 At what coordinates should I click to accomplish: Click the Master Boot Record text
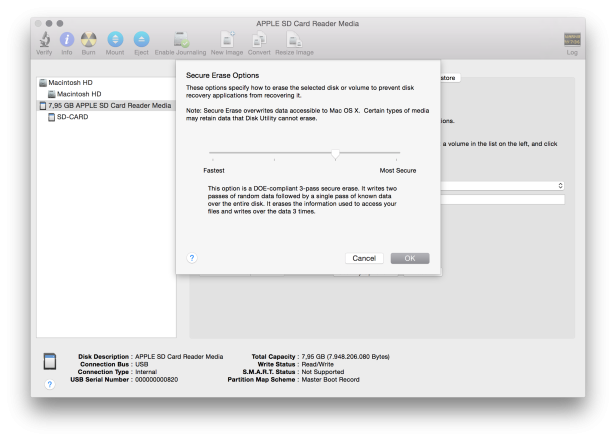point(330,380)
